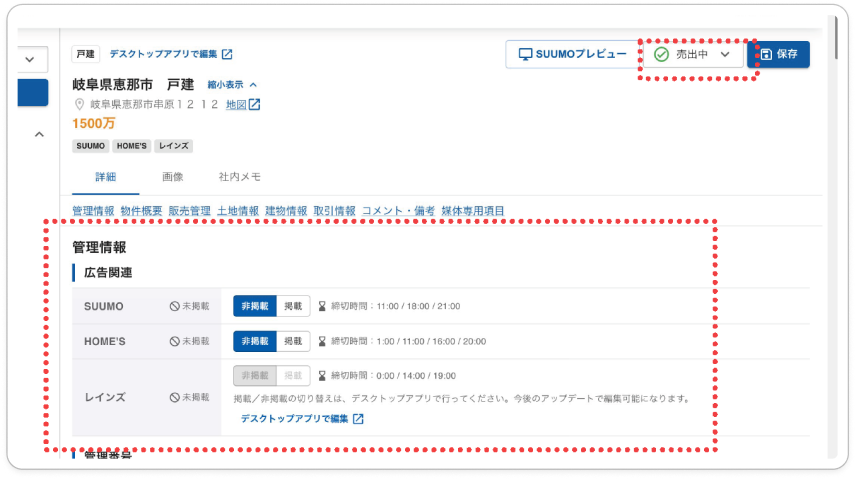The height and width of the screenshot is (479, 856).
Task: Click the location pin icon by address
Action: point(79,104)
